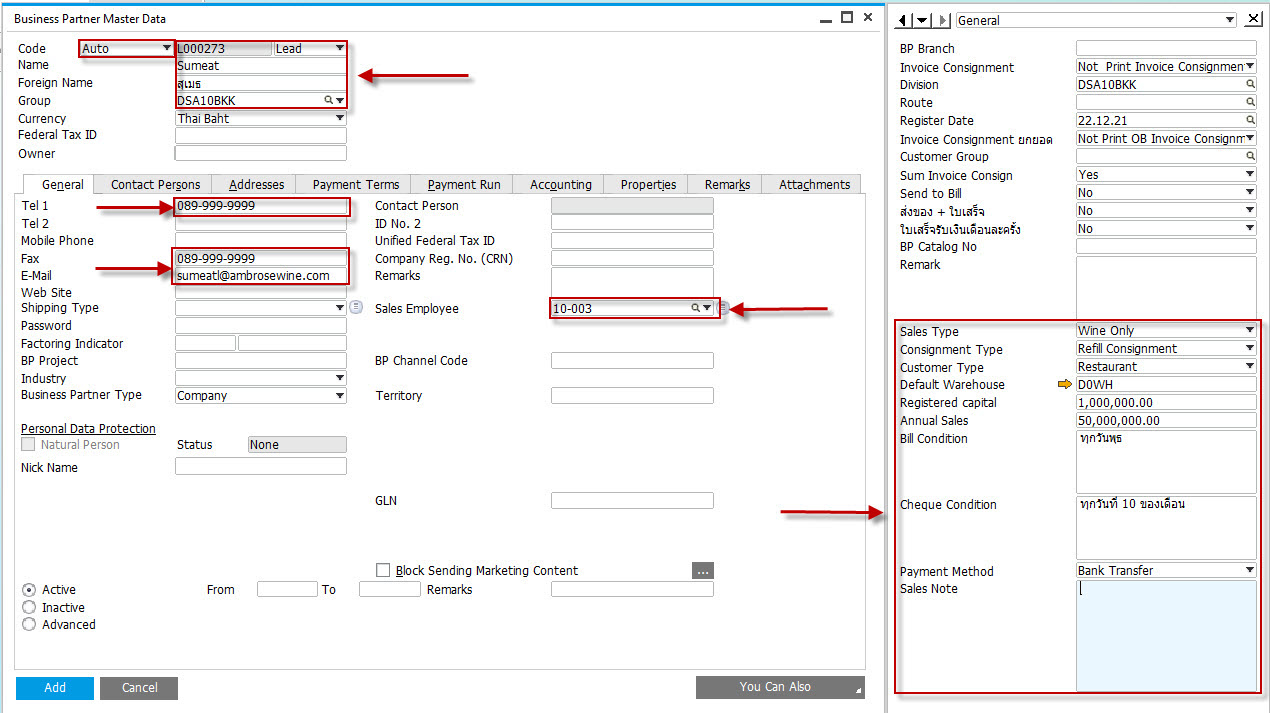The height and width of the screenshot is (713, 1270).
Task: Click the lookup icon in Route field
Action: pos(1250,103)
